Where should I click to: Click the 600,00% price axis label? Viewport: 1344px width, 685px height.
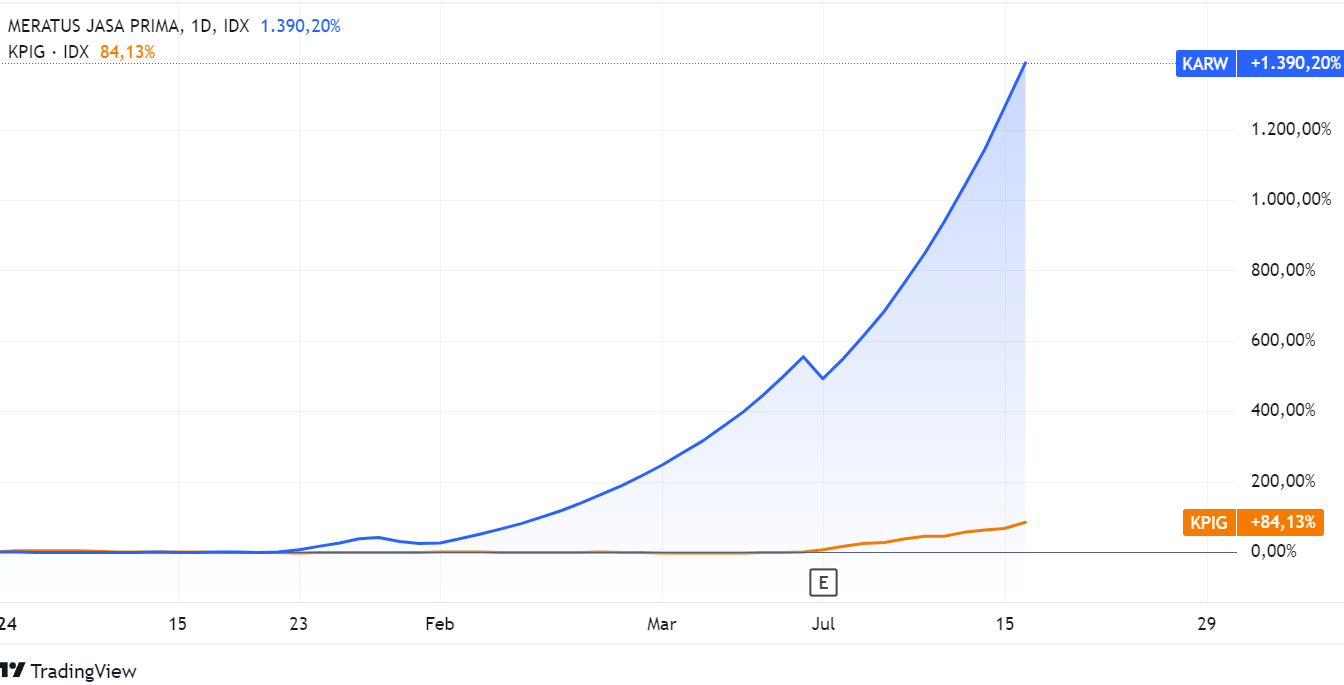[x=1284, y=340]
